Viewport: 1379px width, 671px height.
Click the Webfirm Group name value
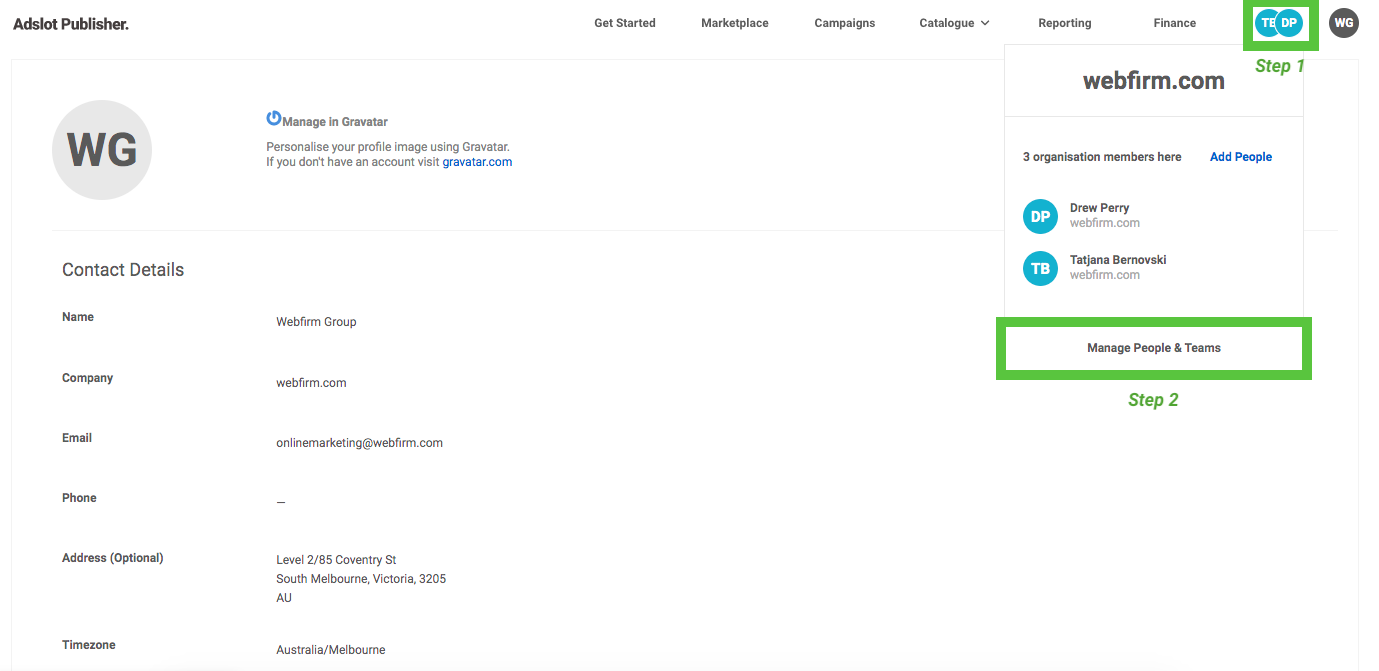(316, 322)
